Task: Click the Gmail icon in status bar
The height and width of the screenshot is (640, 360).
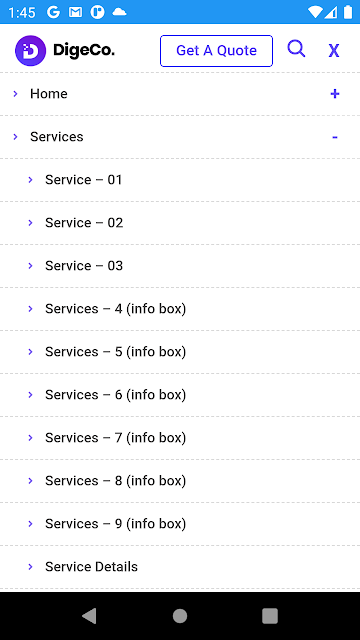Action: tap(76, 12)
